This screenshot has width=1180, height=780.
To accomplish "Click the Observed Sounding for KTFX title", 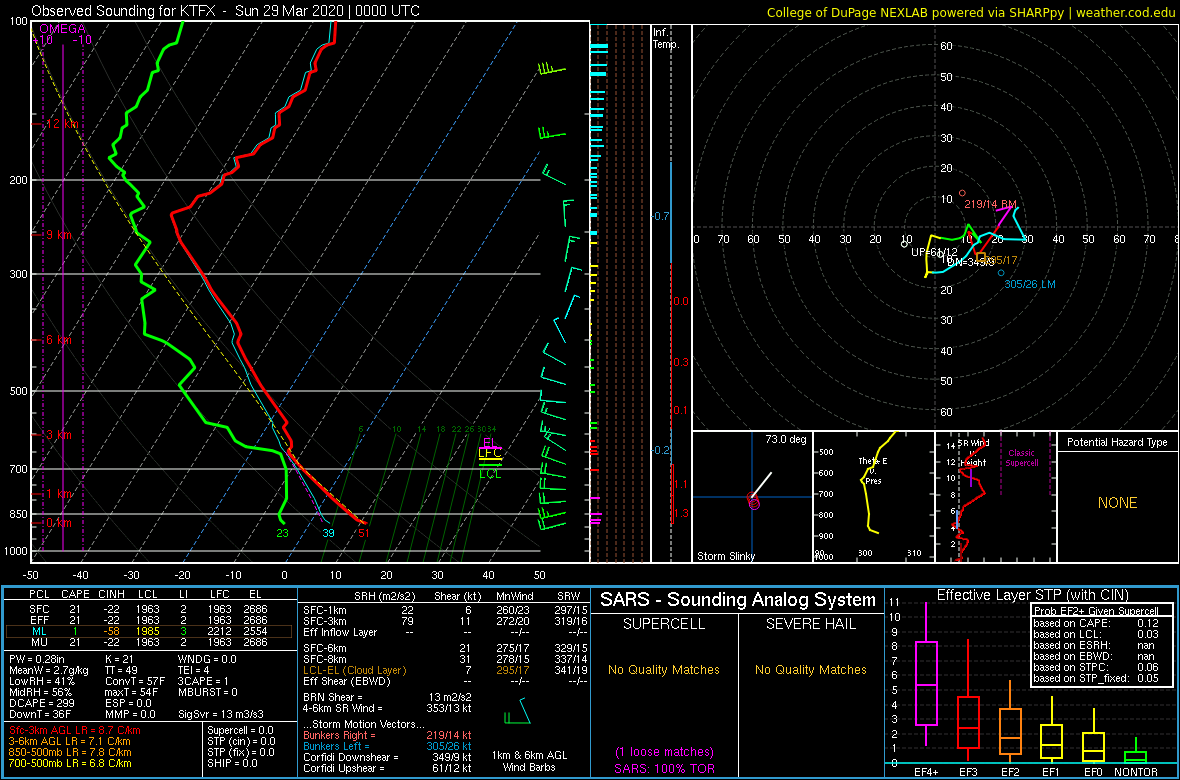I will pos(226,11).
